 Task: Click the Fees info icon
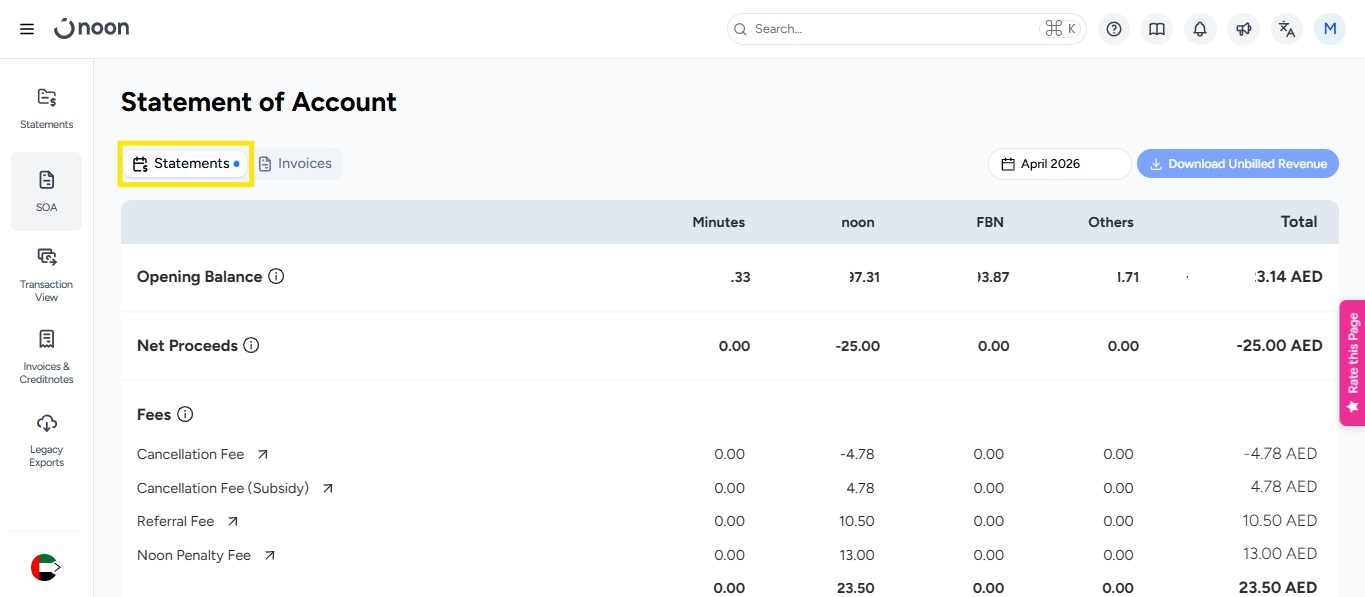click(x=185, y=414)
